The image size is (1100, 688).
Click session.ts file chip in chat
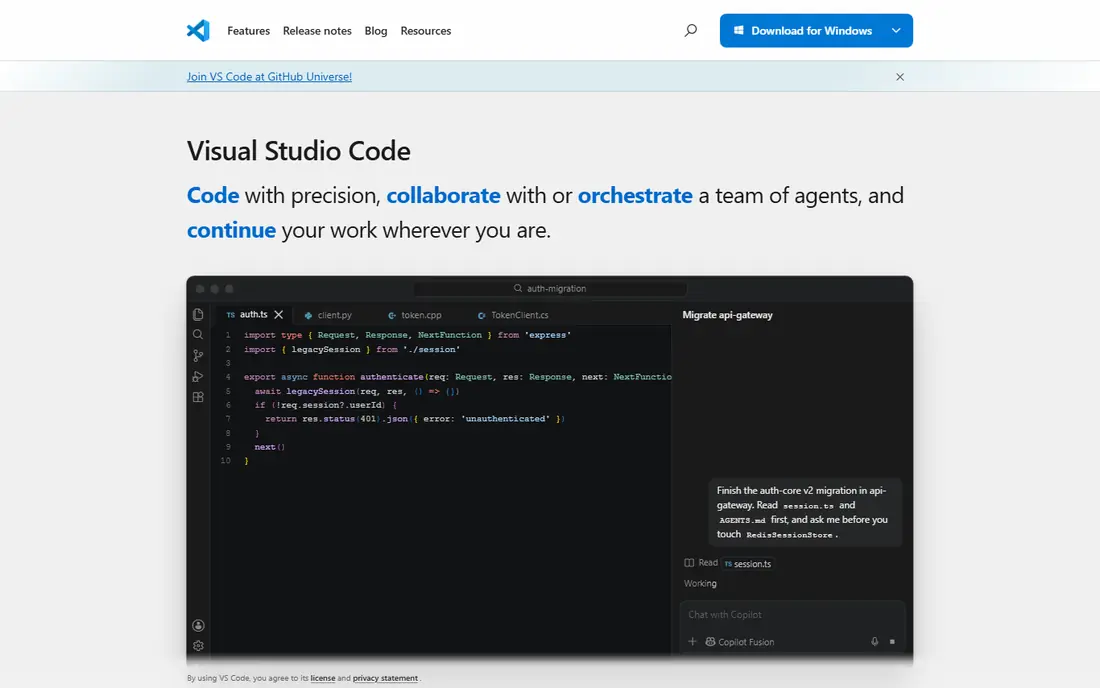[x=748, y=563]
